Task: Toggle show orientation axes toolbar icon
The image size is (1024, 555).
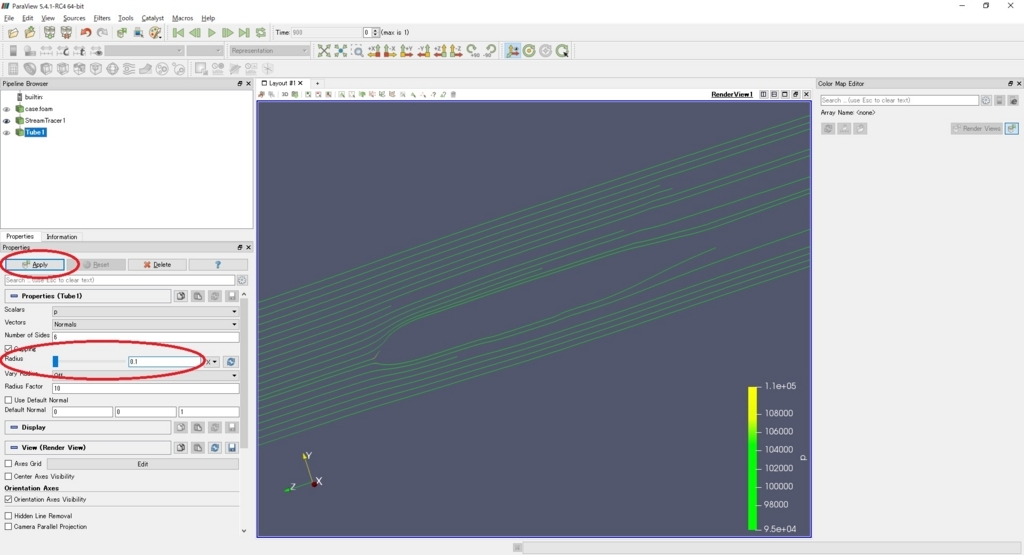Action: tap(513, 51)
